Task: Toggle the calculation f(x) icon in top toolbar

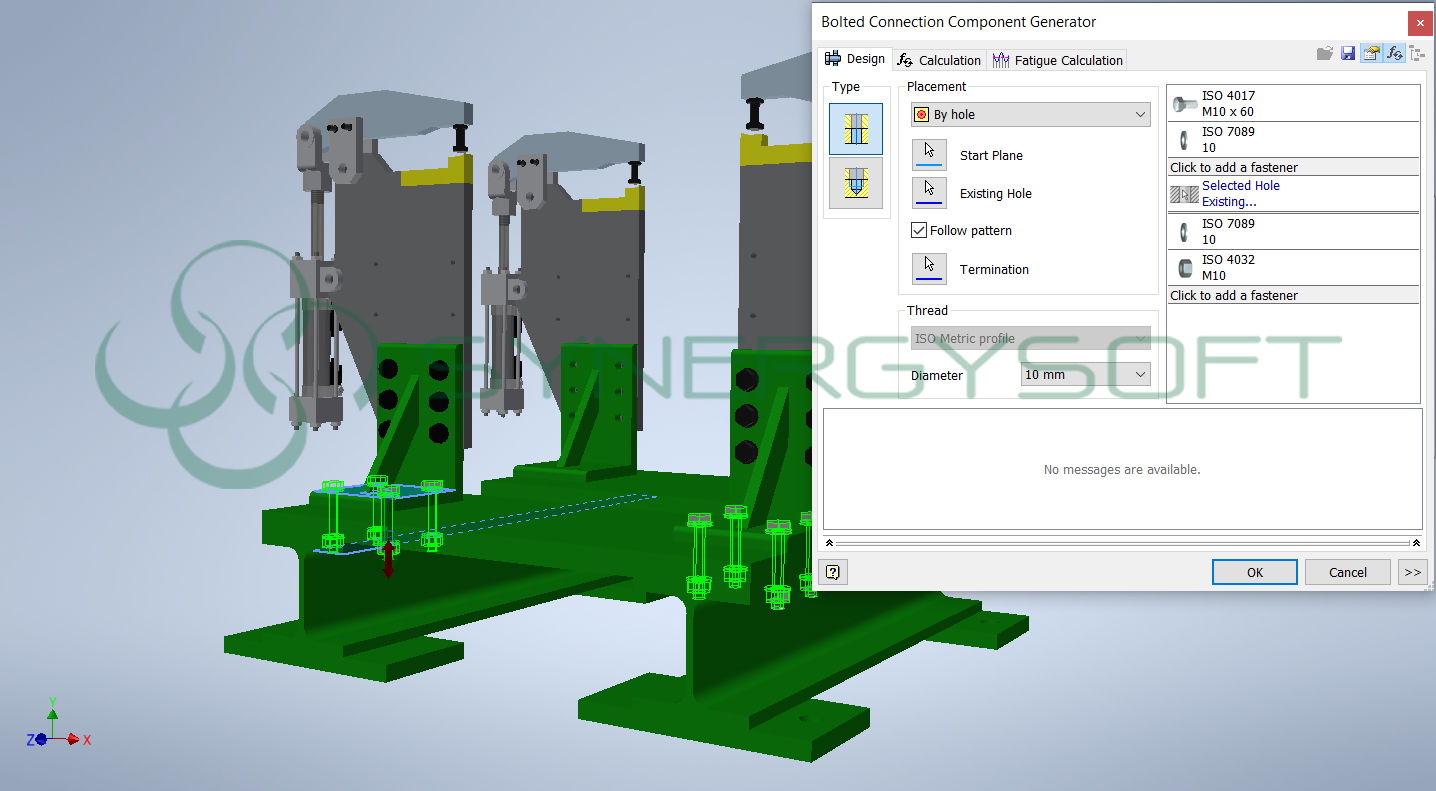Action: coord(1394,53)
